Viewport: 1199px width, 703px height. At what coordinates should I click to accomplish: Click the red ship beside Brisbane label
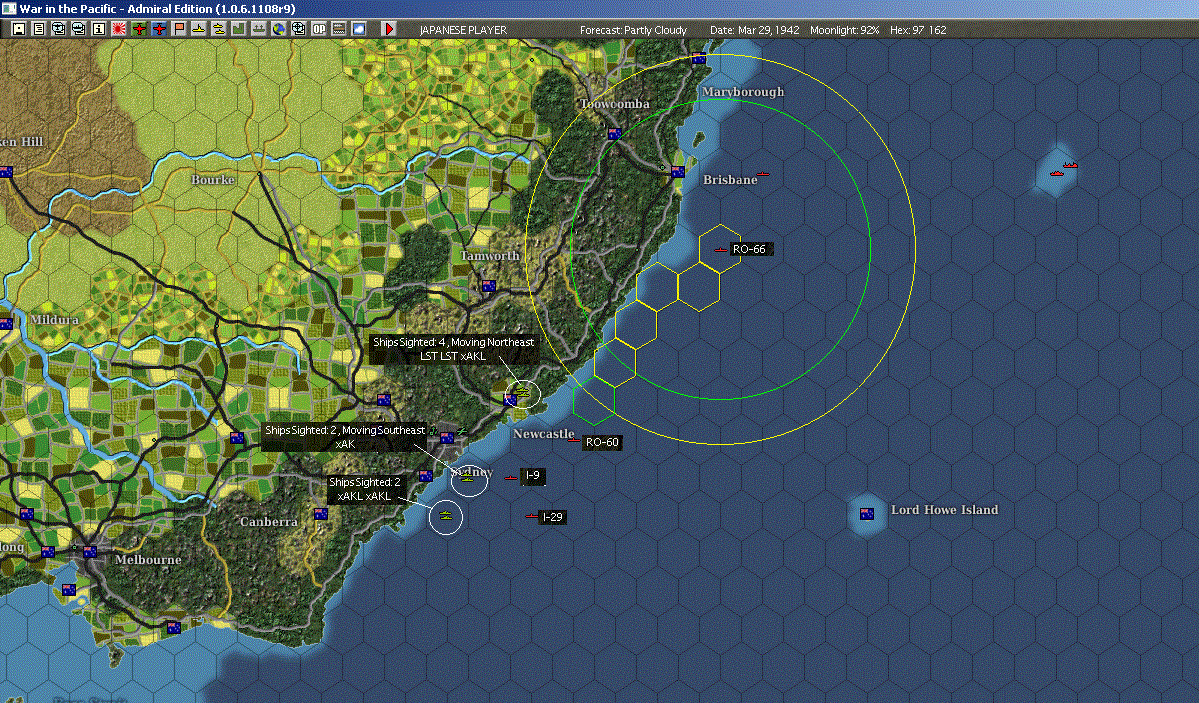(762, 174)
